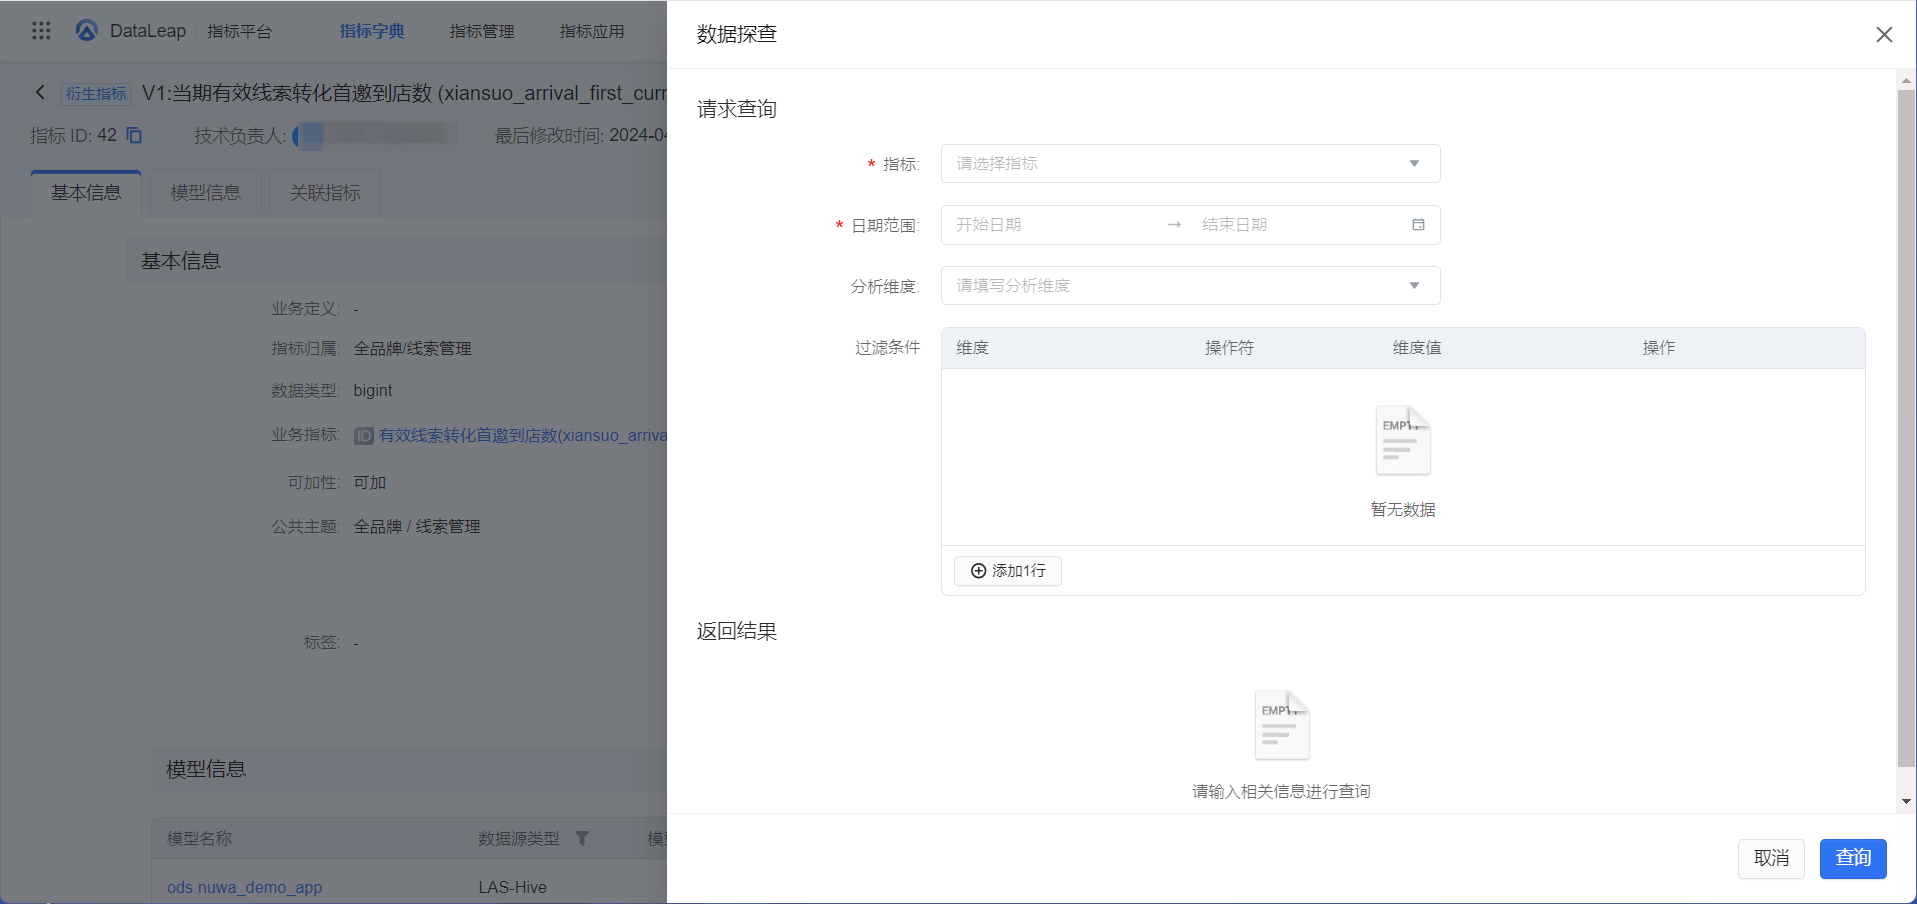Click the 结束日期 input field
This screenshot has height=904, width=1917.
[x=1295, y=225]
